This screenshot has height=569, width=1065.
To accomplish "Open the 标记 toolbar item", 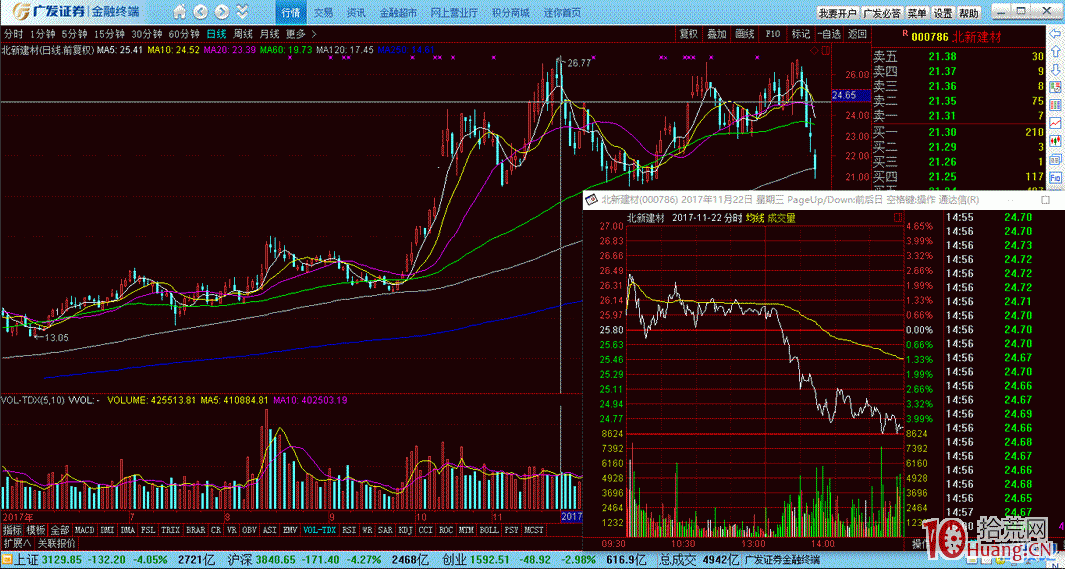I will (800, 34).
